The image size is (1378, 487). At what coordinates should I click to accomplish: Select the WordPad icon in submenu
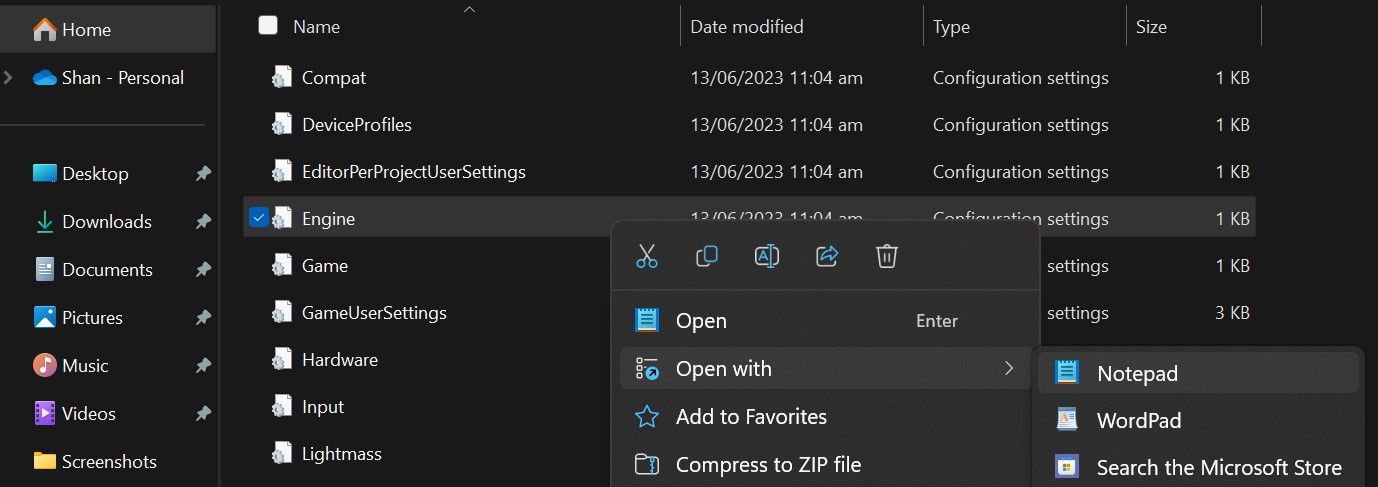1067,420
